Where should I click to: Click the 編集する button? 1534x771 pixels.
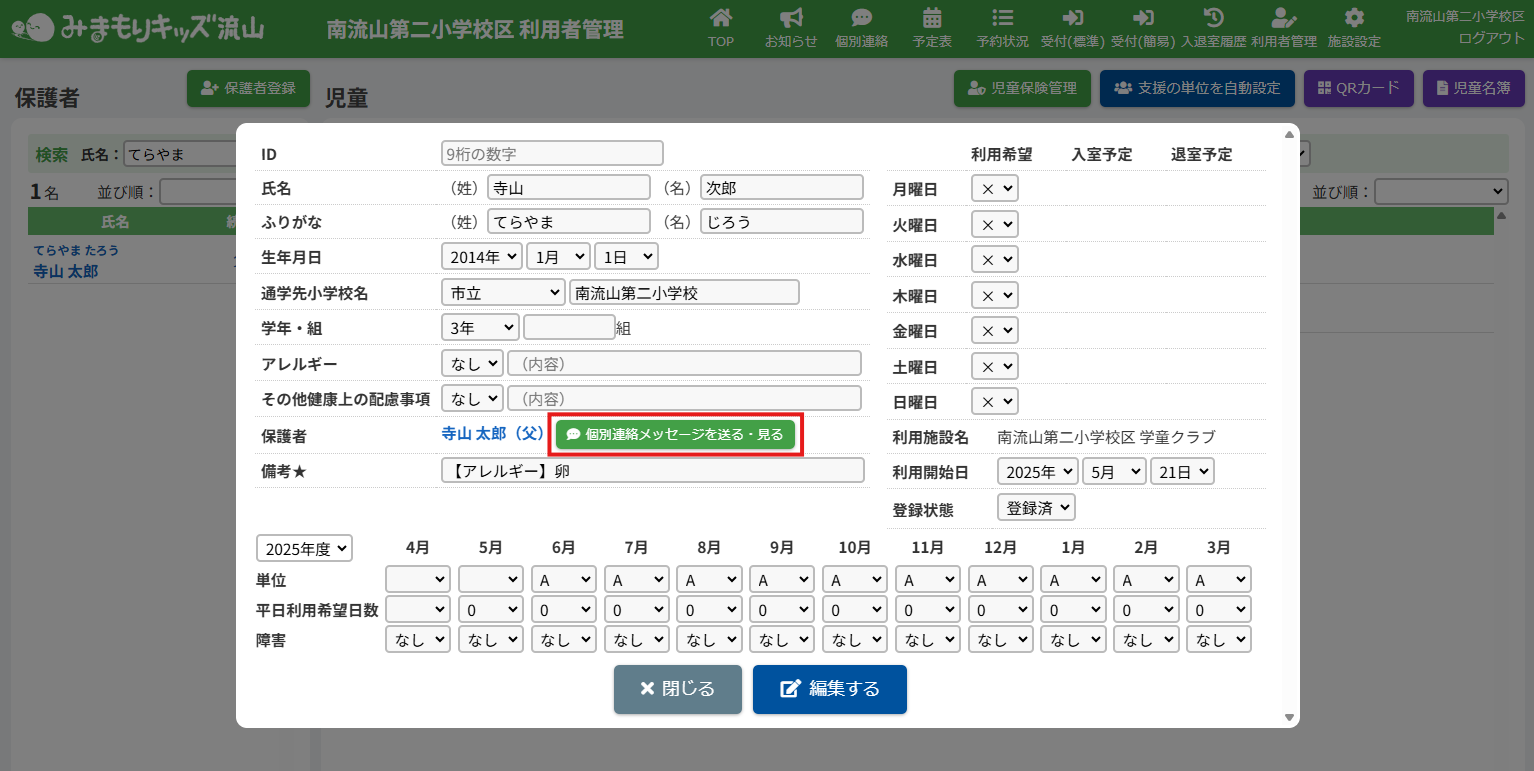[829, 689]
